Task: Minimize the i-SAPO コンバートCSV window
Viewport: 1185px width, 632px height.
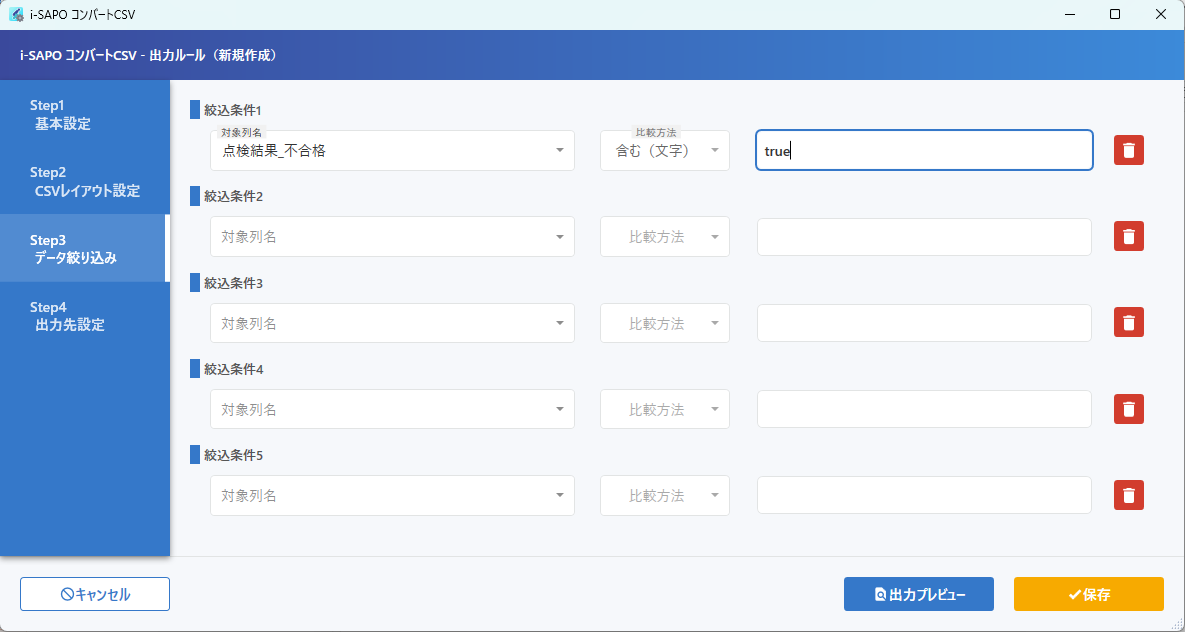Action: [x=1069, y=14]
